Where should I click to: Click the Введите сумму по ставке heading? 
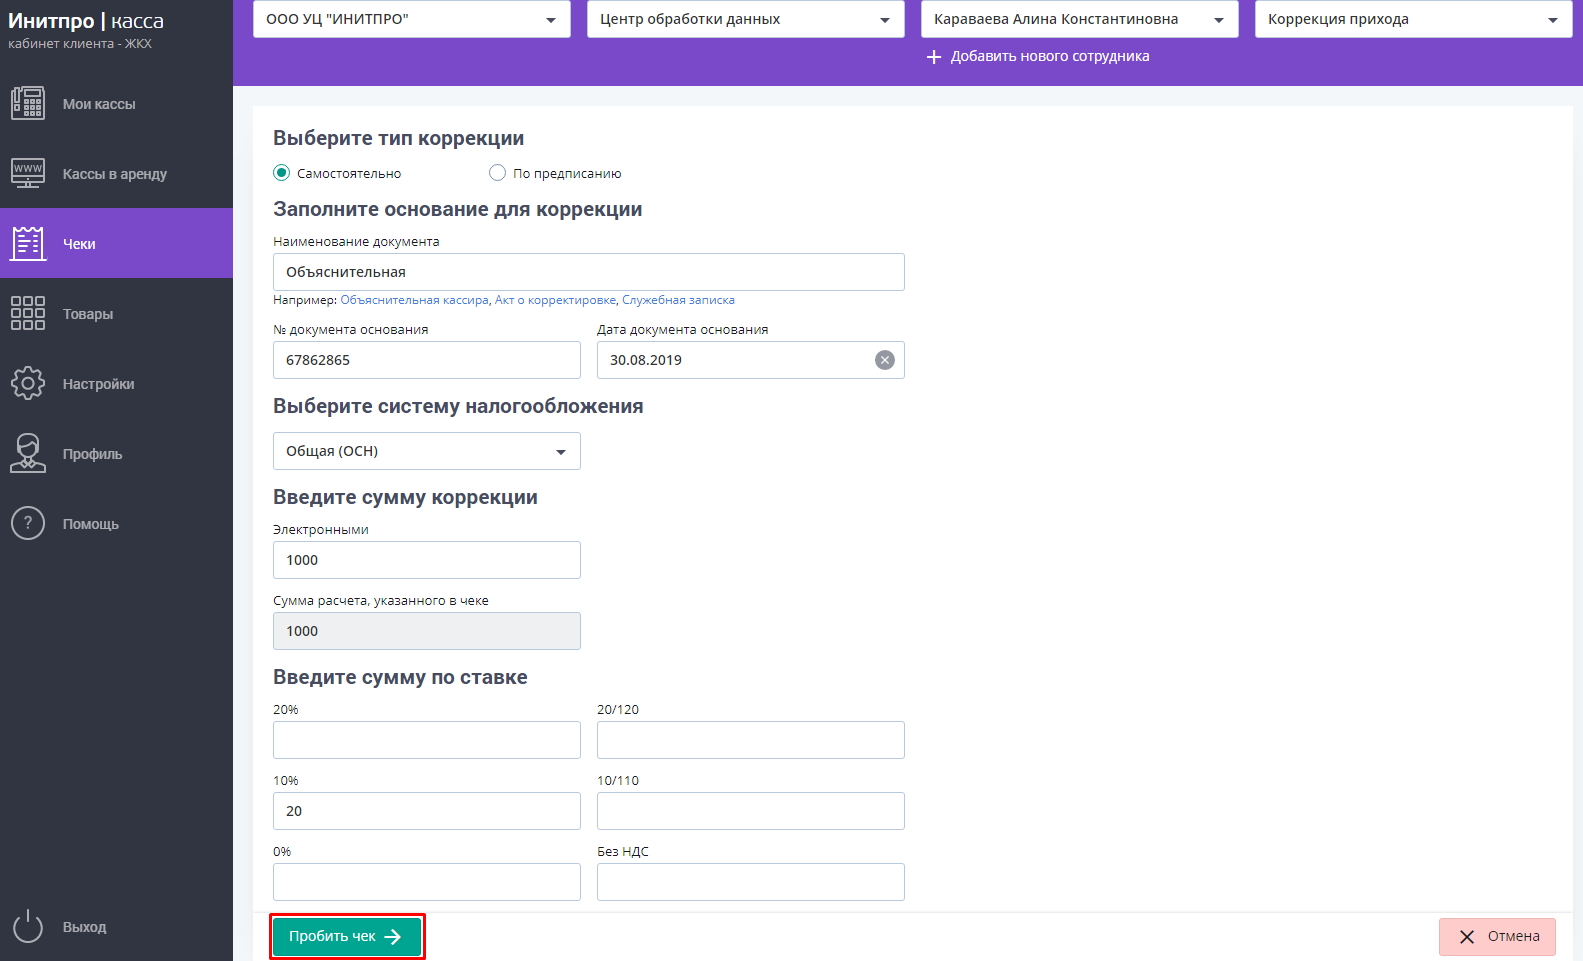(x=400, y=677)
